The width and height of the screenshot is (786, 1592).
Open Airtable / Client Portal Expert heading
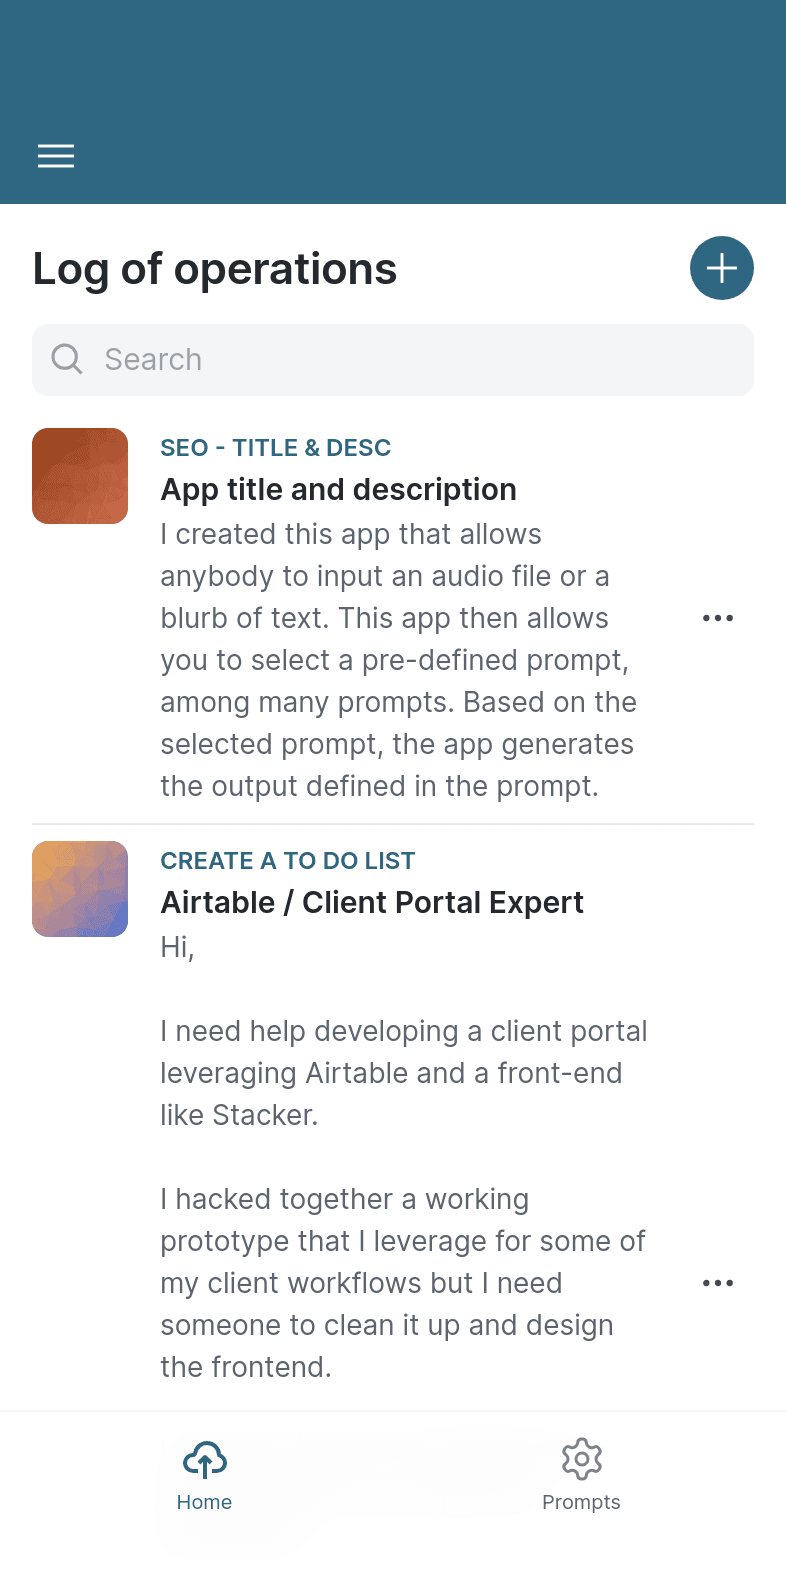point(372,903)
